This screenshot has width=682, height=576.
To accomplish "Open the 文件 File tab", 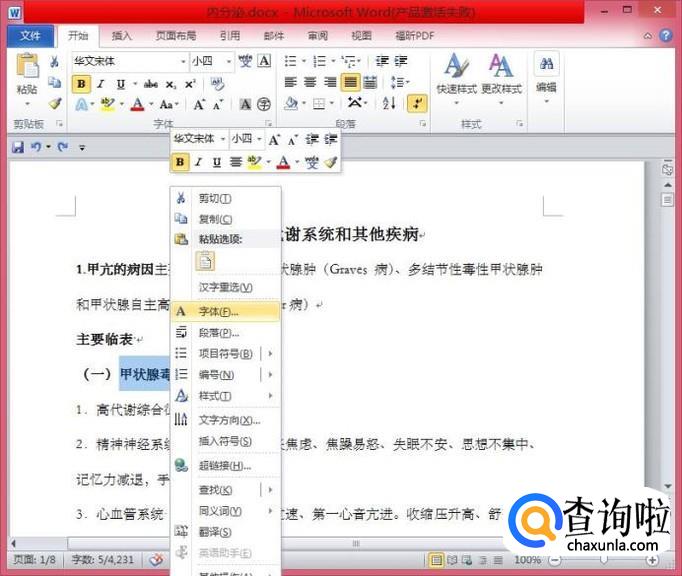I will [x=30, y=36].
